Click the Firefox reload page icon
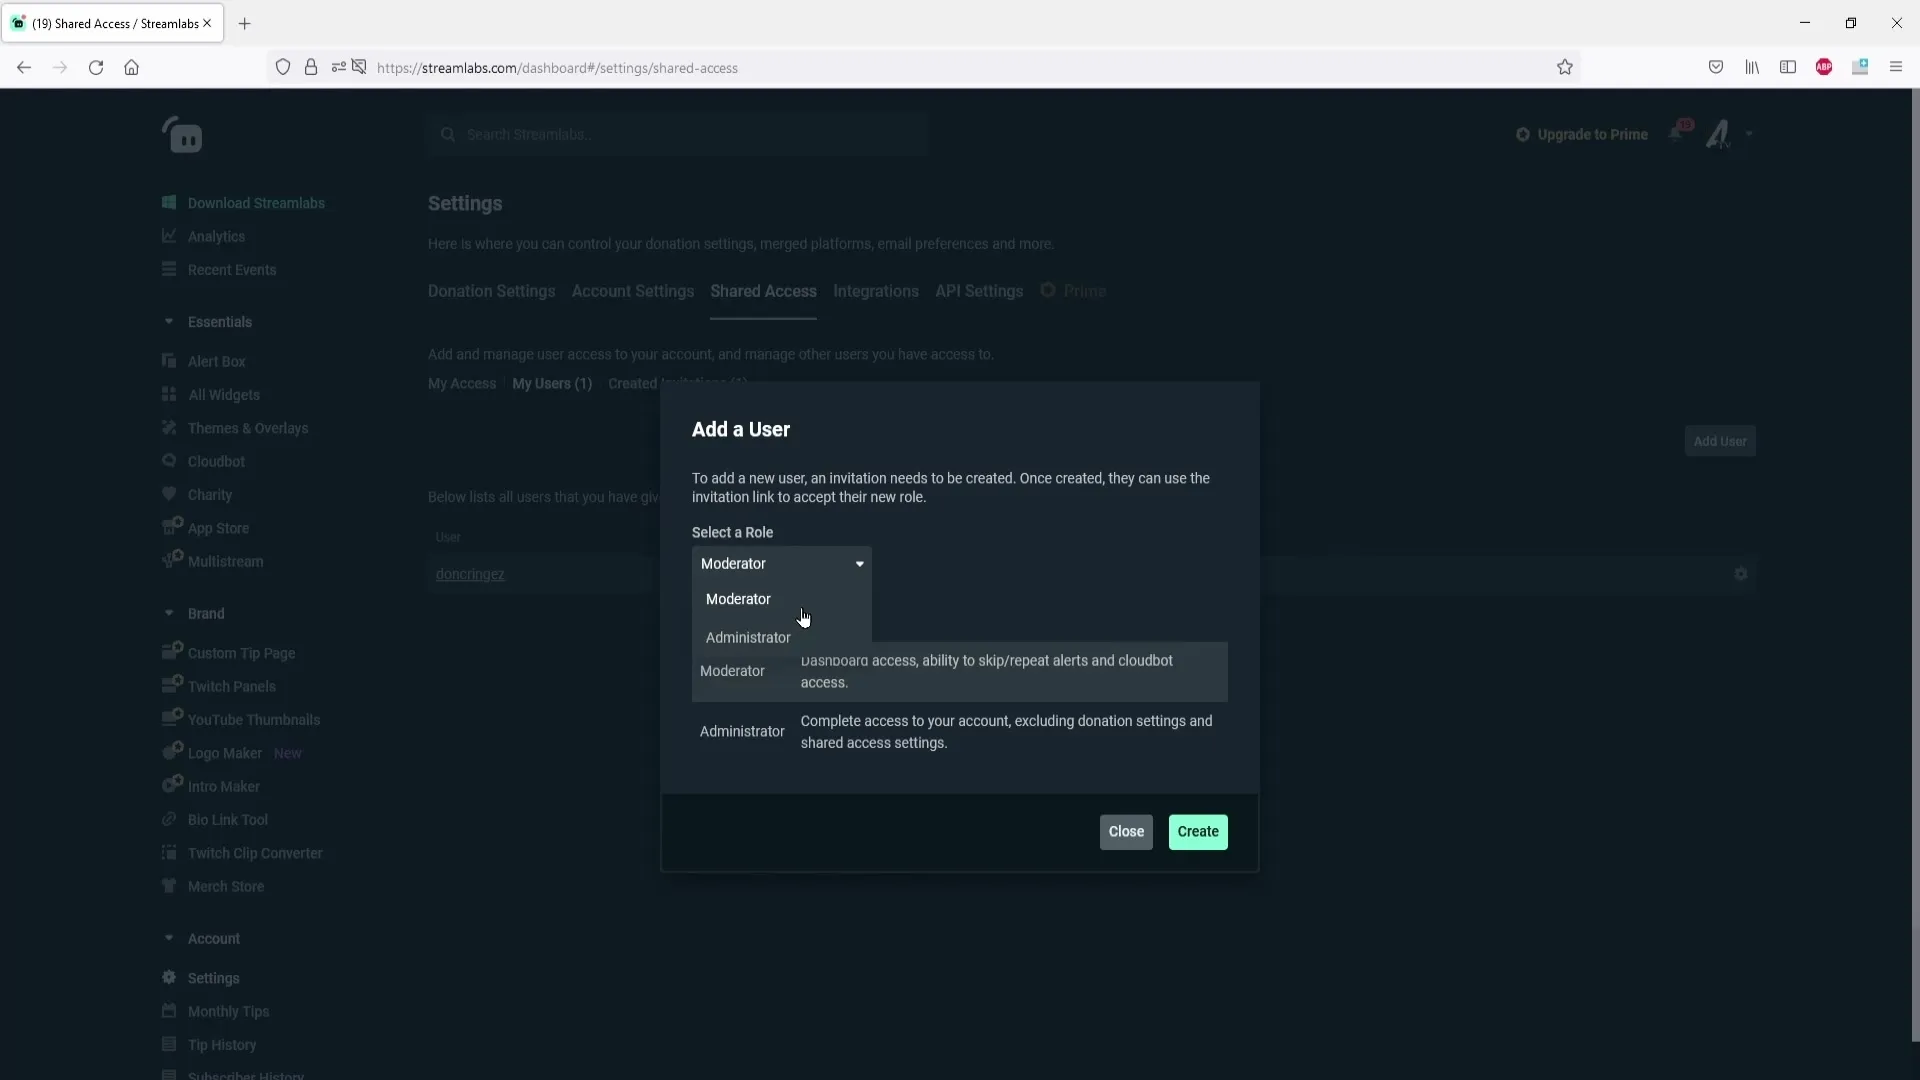This screenshot has height=1080, width=1920. 96,68
